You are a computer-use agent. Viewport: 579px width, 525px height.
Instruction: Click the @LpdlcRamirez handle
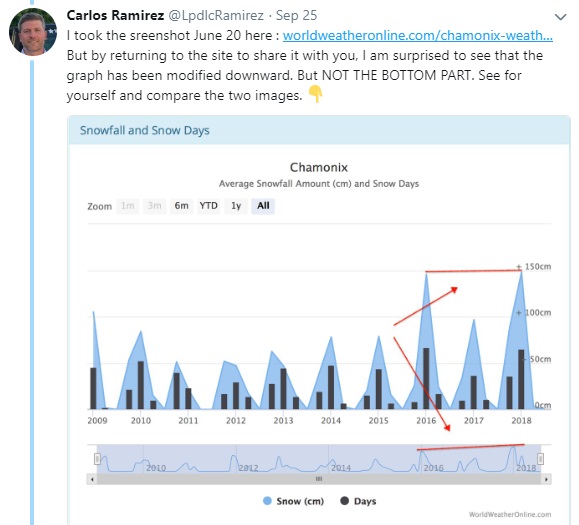click(216, 15)
